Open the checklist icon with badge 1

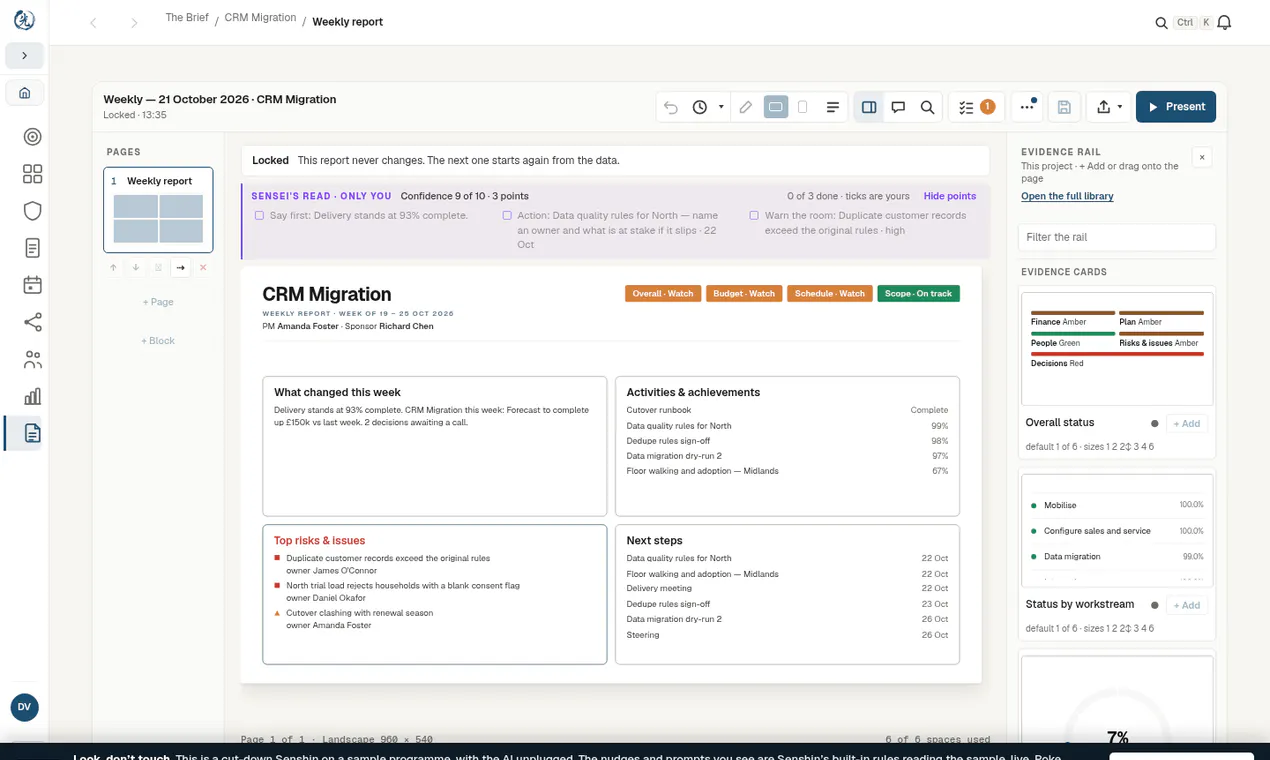click(x=976, y=107)
